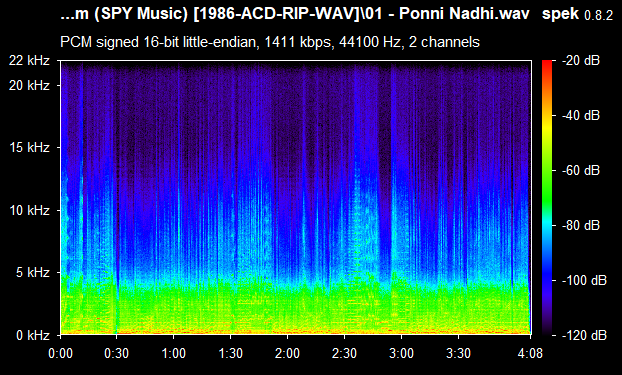Click the 5 kHz frequency axis label
The image size is (622, 375).
33,272
